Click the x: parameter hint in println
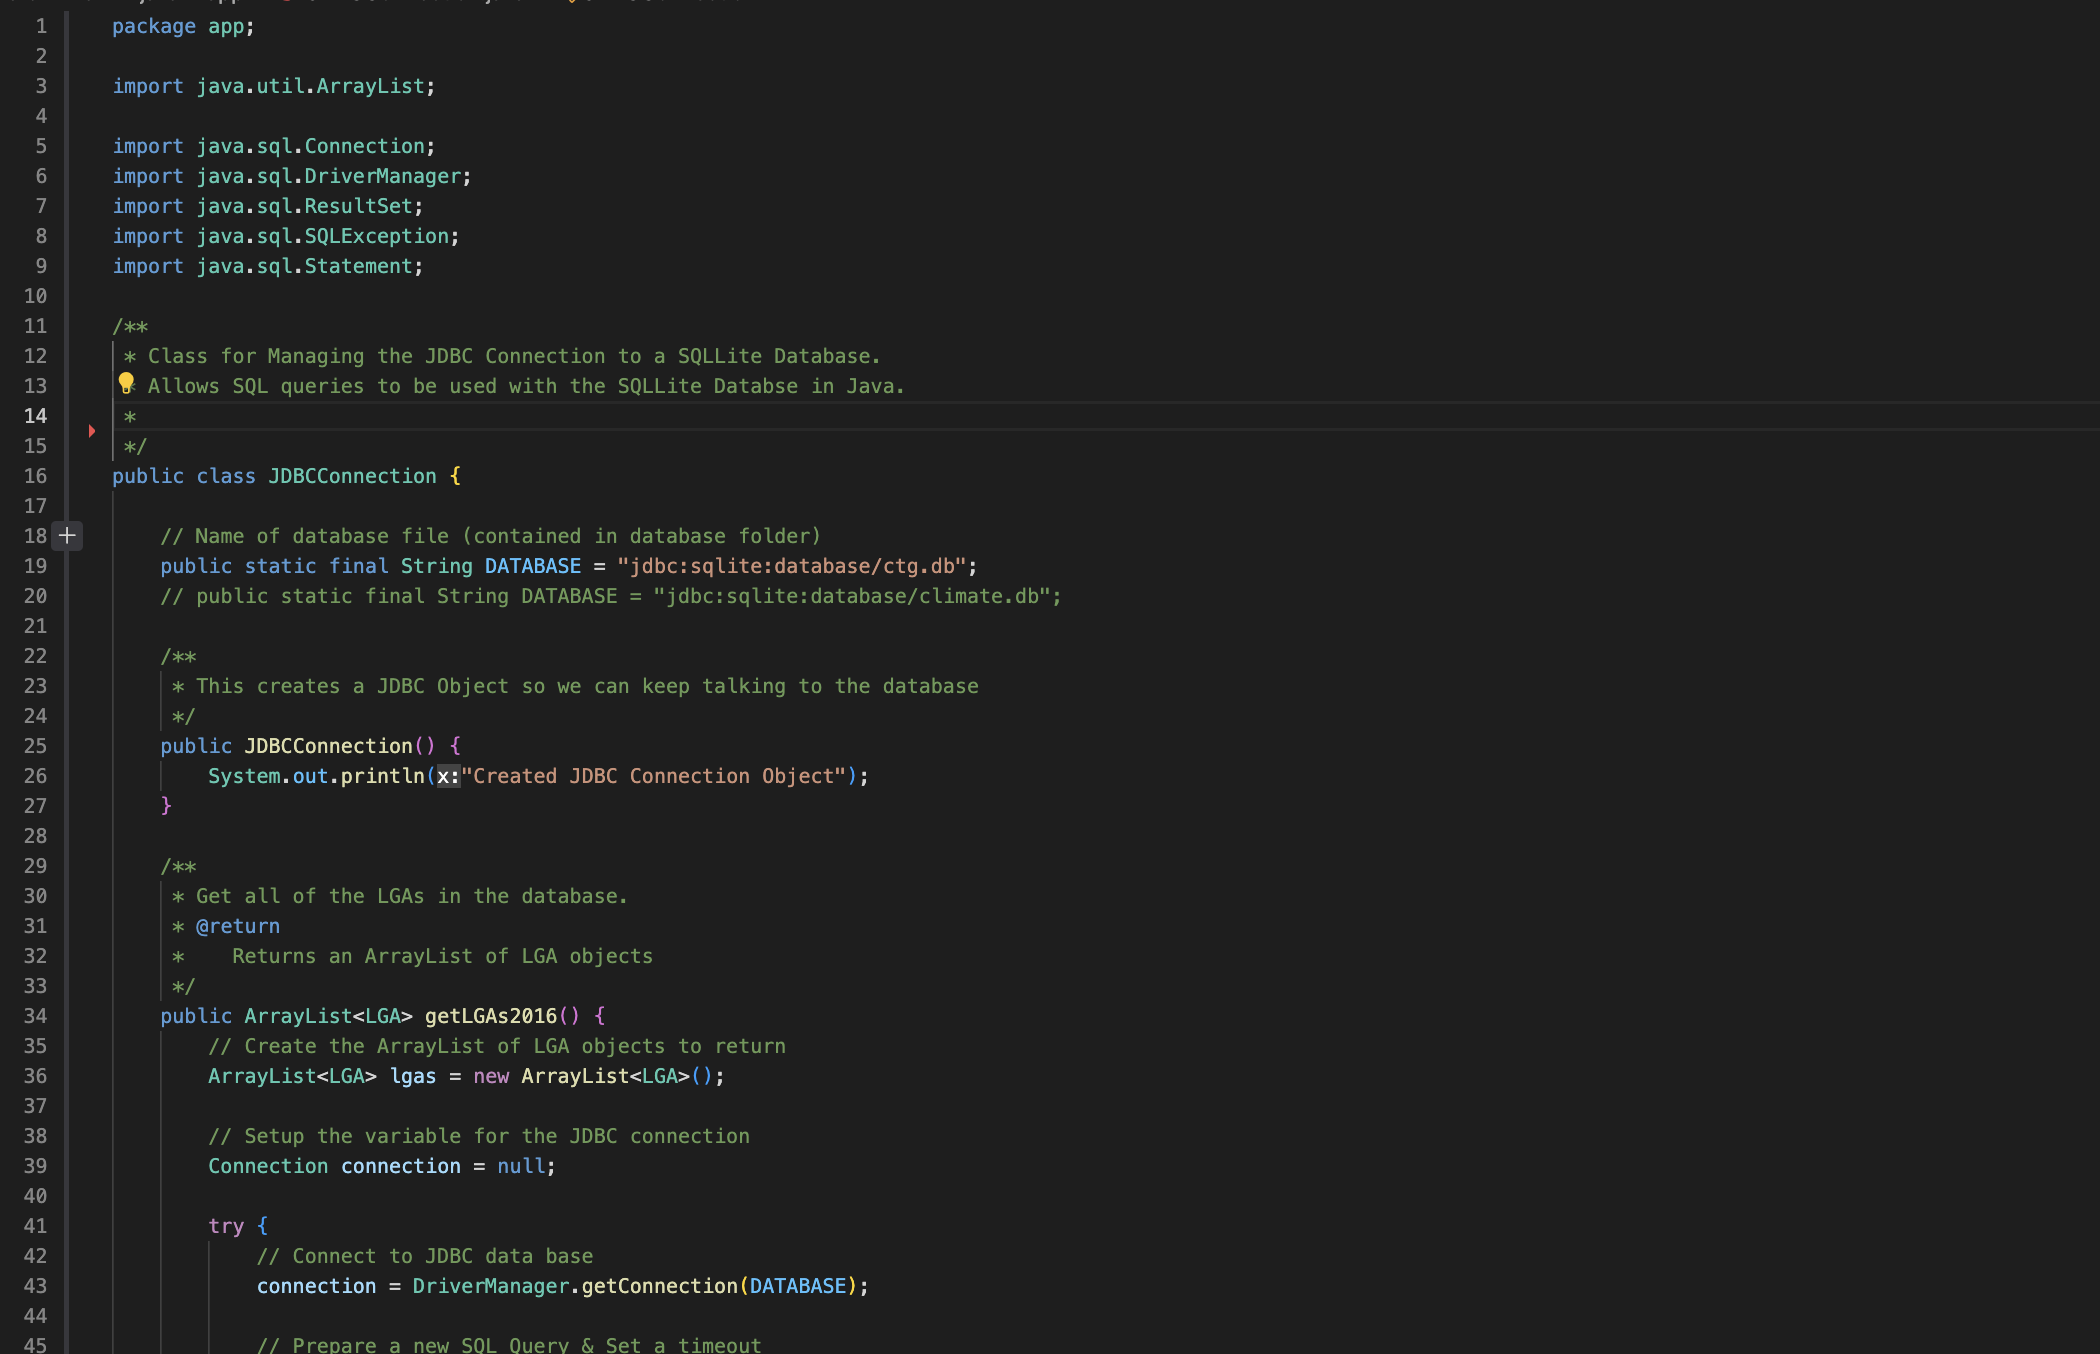This screenshot has height=1354, width=2100. click(448, 776)
